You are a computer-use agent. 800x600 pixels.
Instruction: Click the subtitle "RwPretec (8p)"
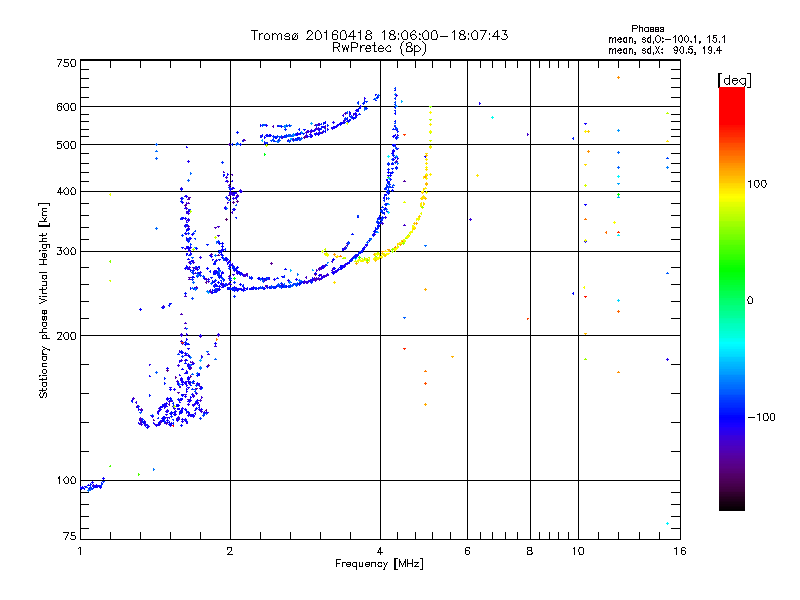click(379, 48)
